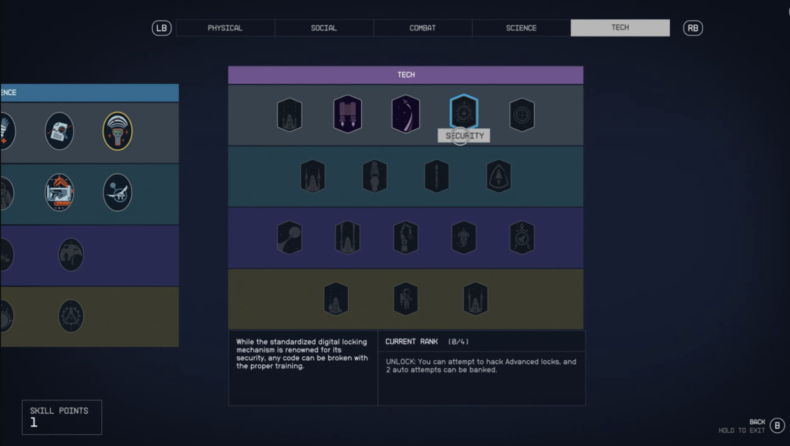This screenshot has height=446, width=790.
Task: Click the 'UNLOCK: You can attempt to hack' text
Action: pos(481,366)
